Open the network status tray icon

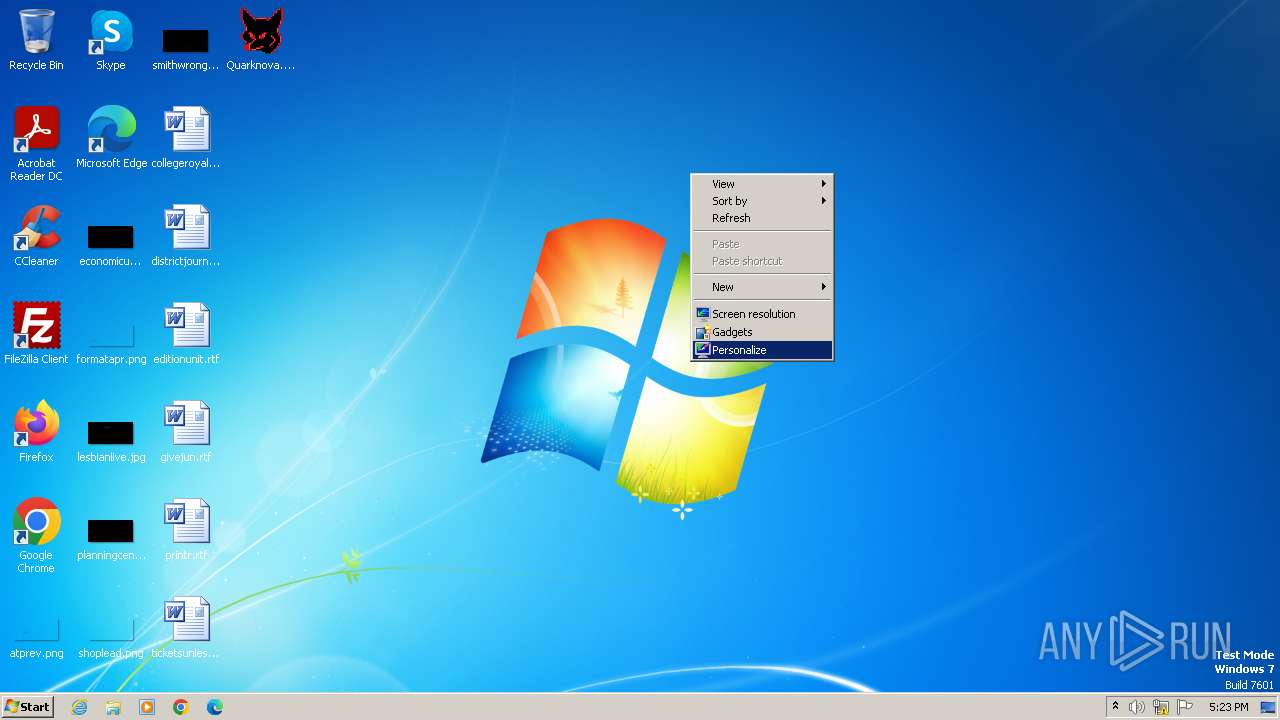coord(1161,707)
